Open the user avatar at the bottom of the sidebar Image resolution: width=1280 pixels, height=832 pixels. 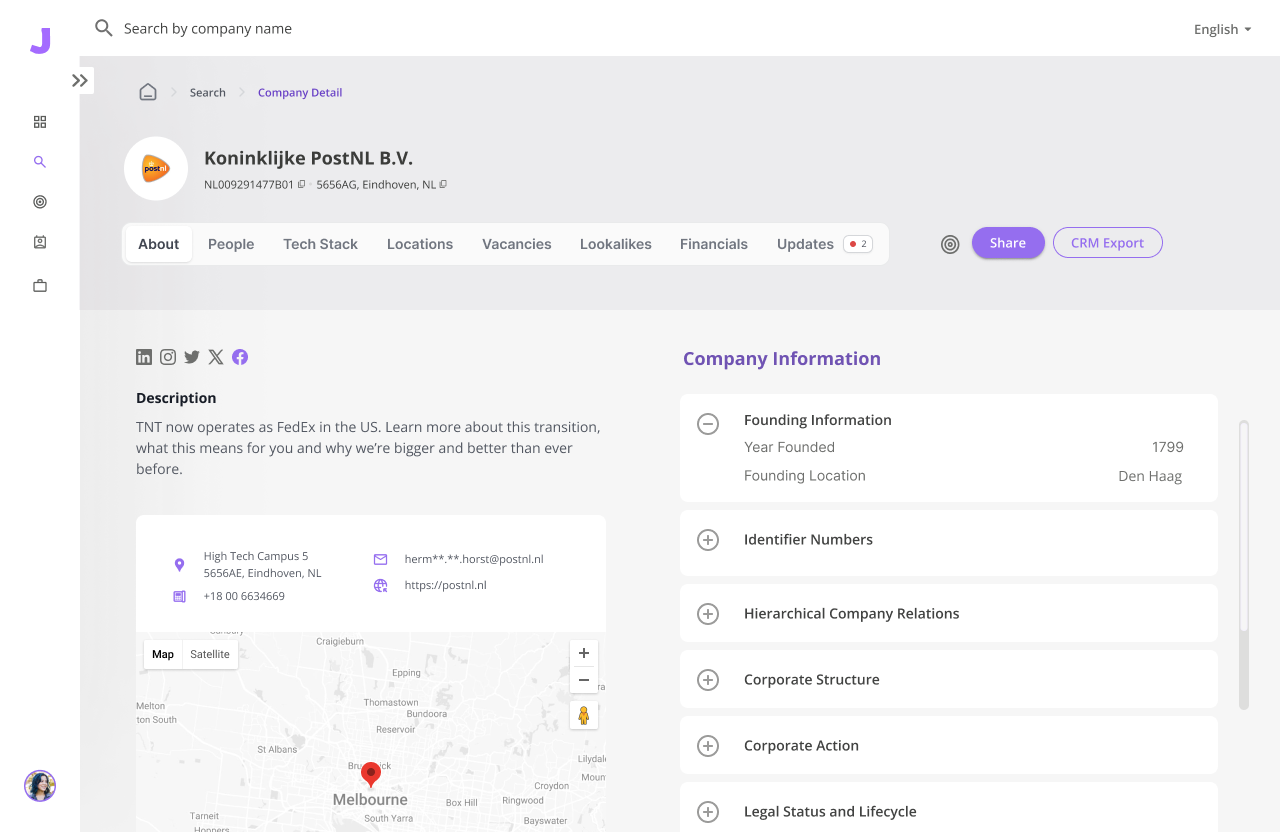pyautogui.click(x=40, y=786)
